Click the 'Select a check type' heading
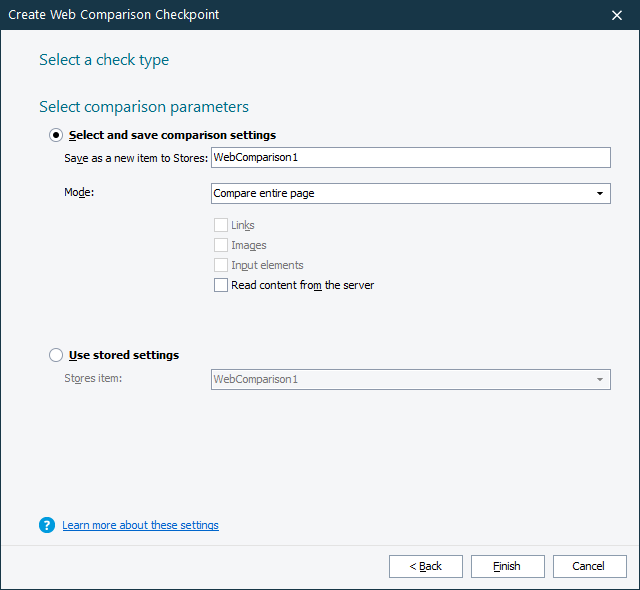640x590 pixels. click(104, 60)
